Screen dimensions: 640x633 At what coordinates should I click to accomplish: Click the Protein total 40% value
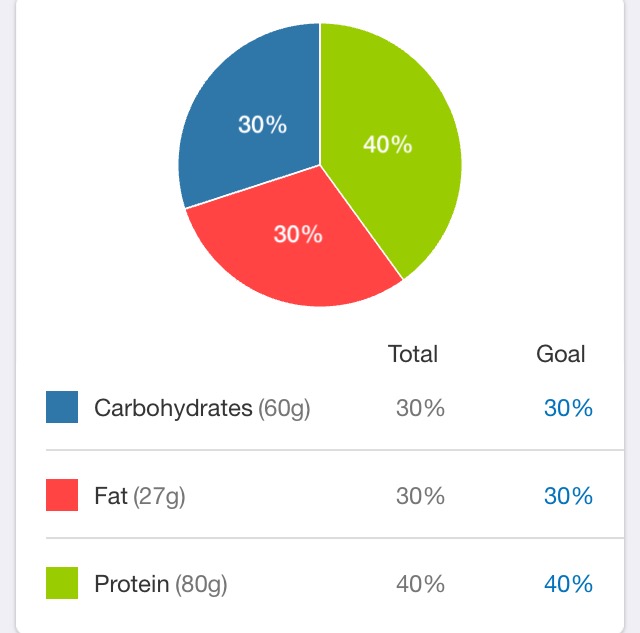point(420,584)
